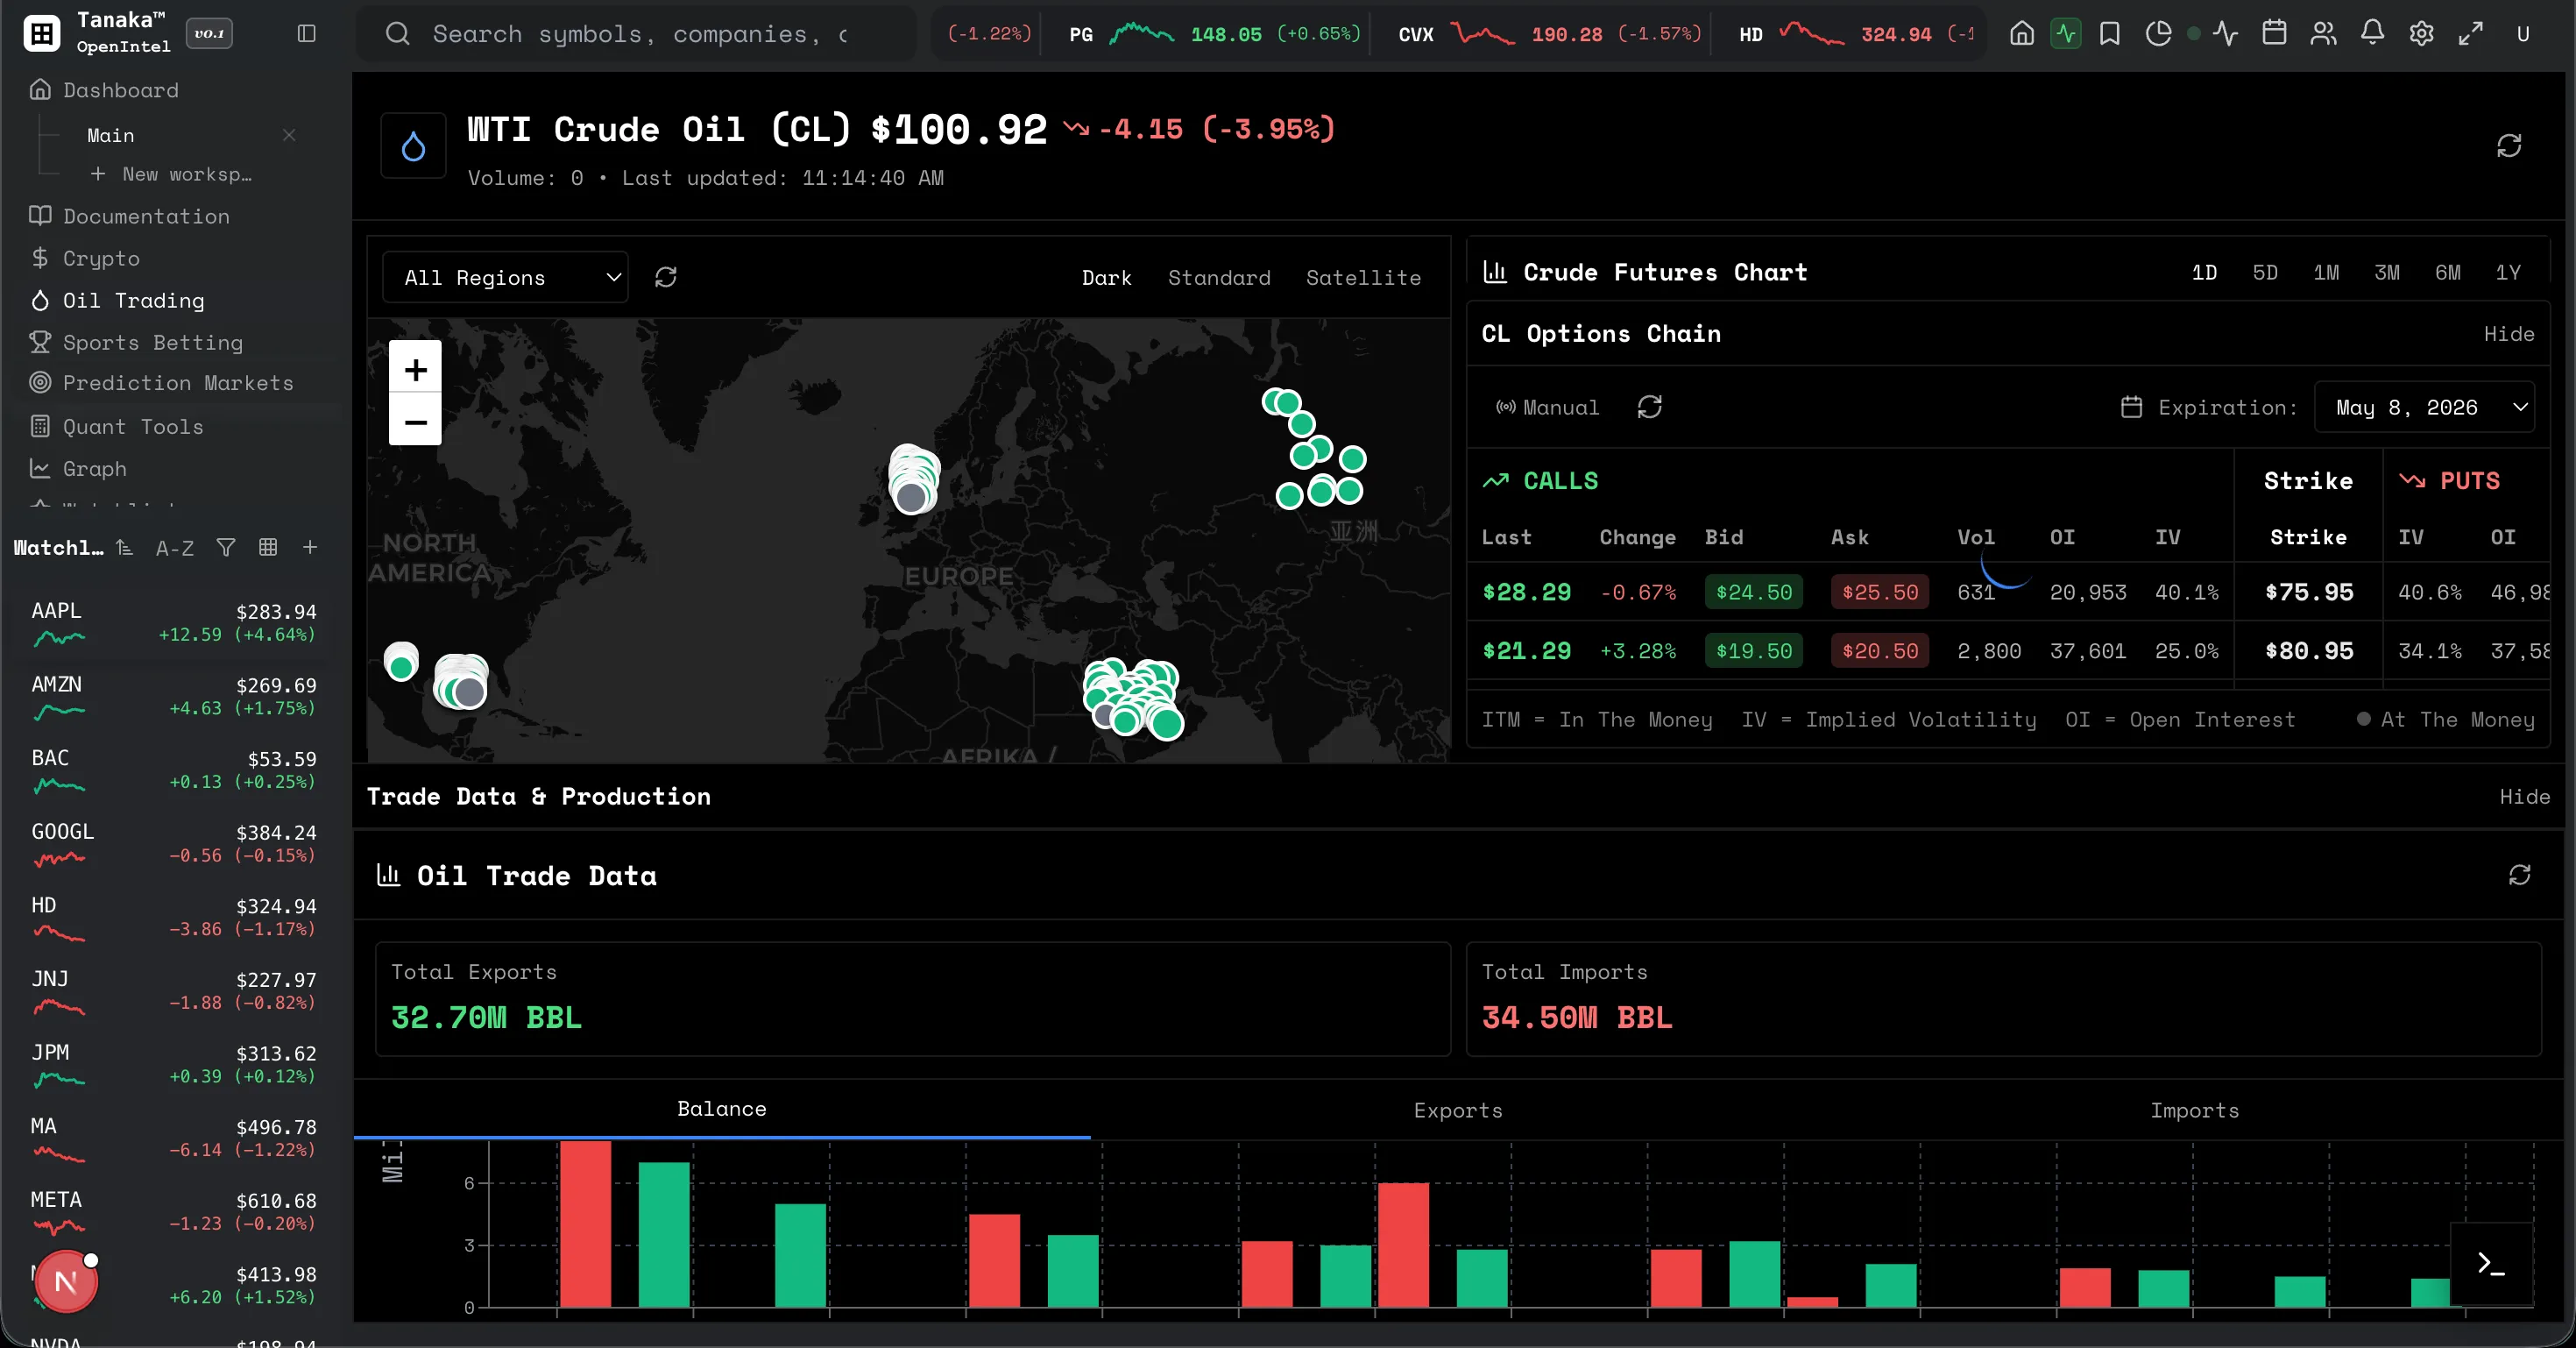Add a New workspace
2576x1348 pixels.
[x=171, y=174]
